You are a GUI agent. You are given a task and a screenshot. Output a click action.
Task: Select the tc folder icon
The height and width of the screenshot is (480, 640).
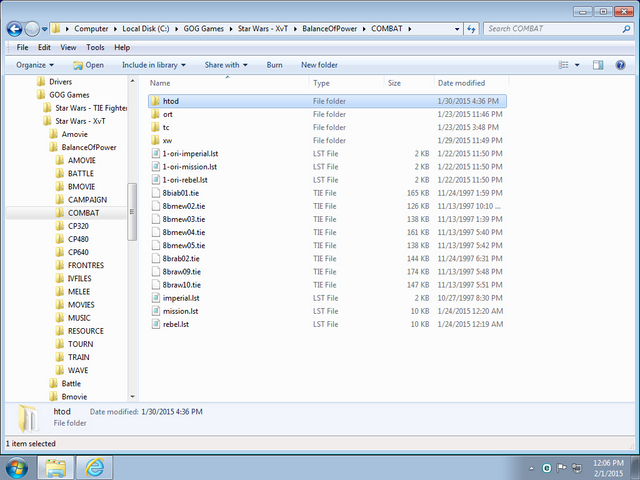(155, 127)
